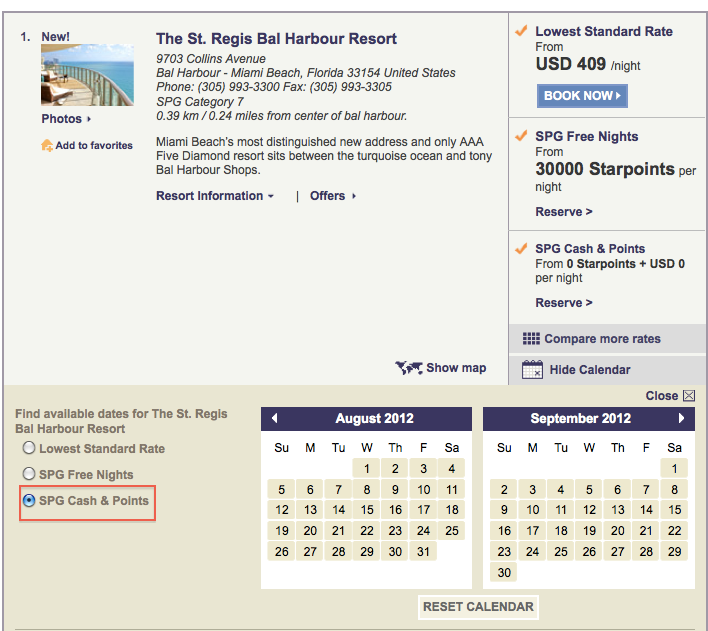
Task: Select the Lowest Standard Rate radio button
Action: [x=29, y=448]
